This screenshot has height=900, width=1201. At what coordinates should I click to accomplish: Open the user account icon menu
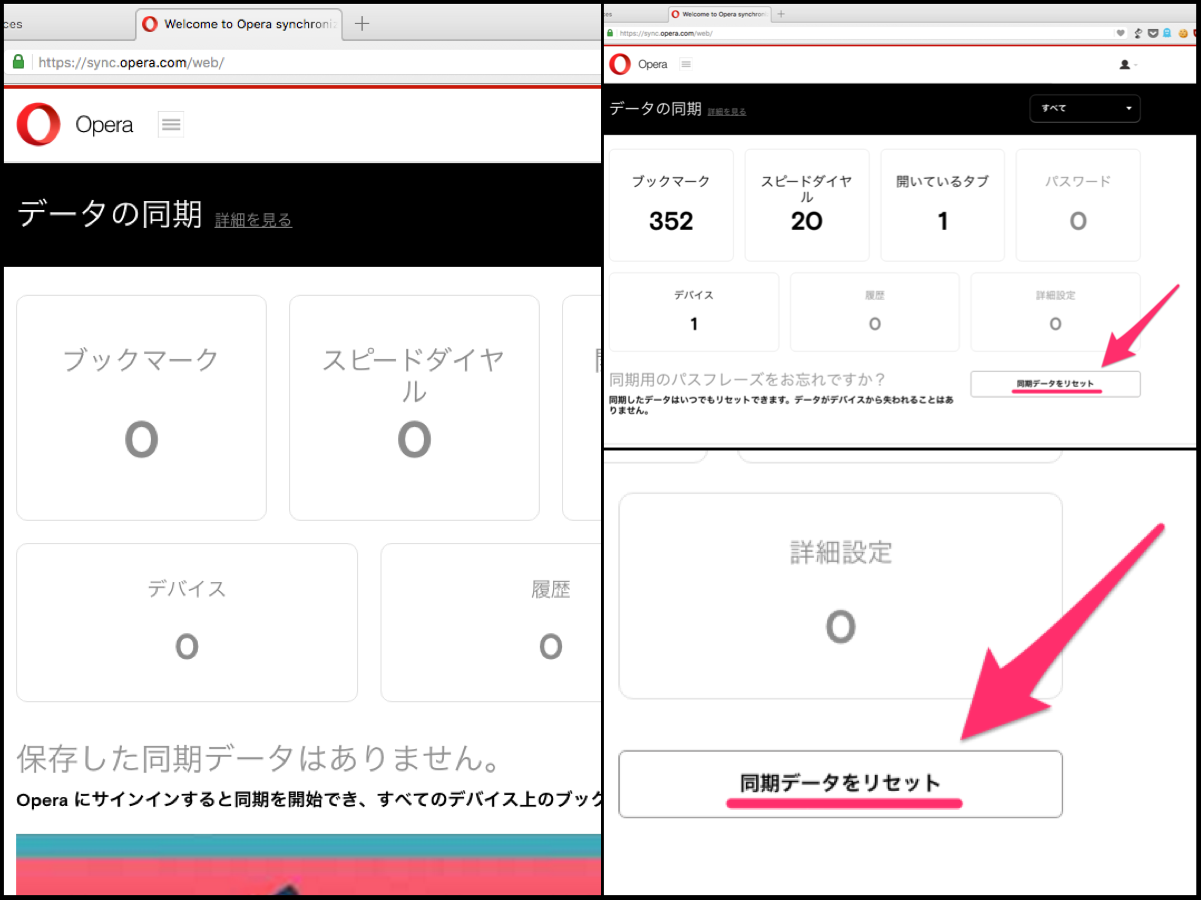[1128, 64]
